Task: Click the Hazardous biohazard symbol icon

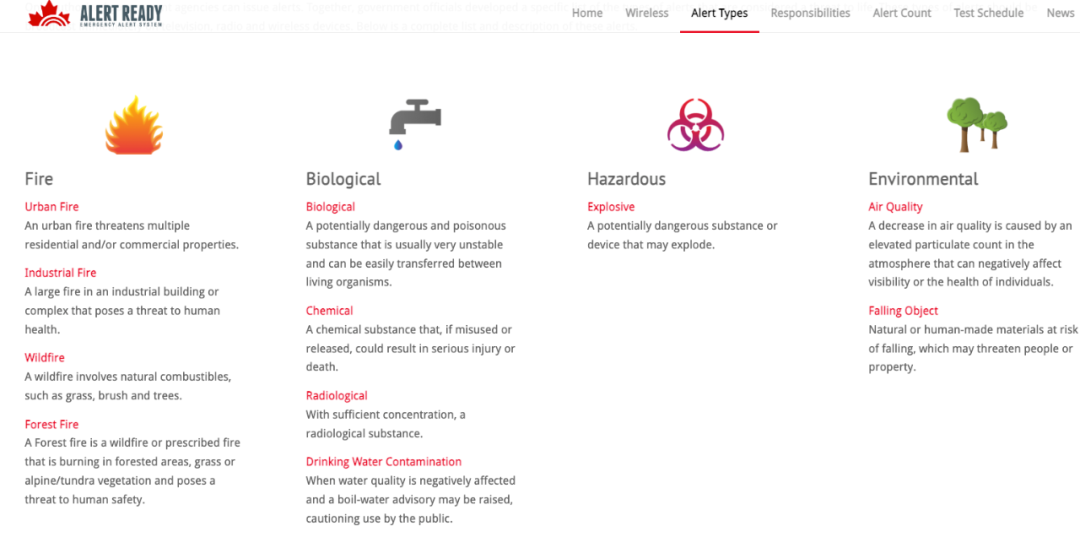Action: click(696, 125)
